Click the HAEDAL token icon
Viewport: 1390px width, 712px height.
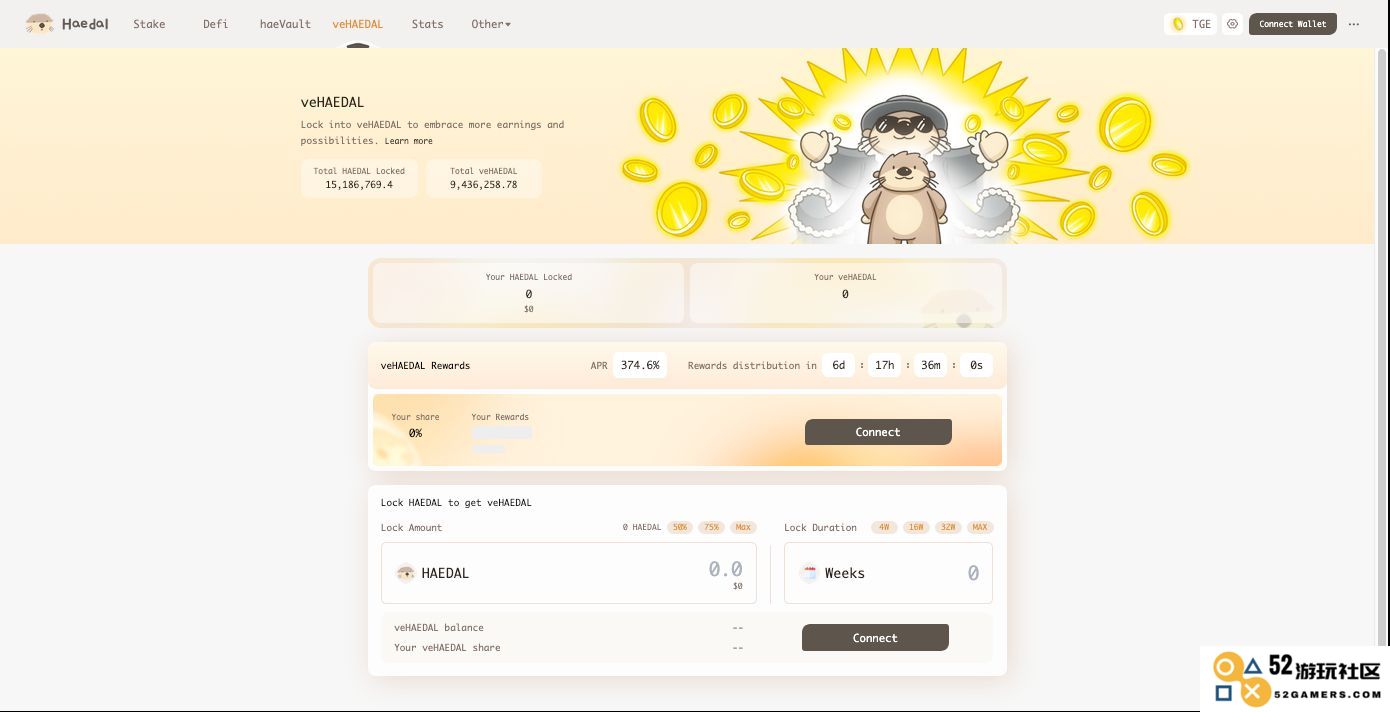(x=405, y=573)
